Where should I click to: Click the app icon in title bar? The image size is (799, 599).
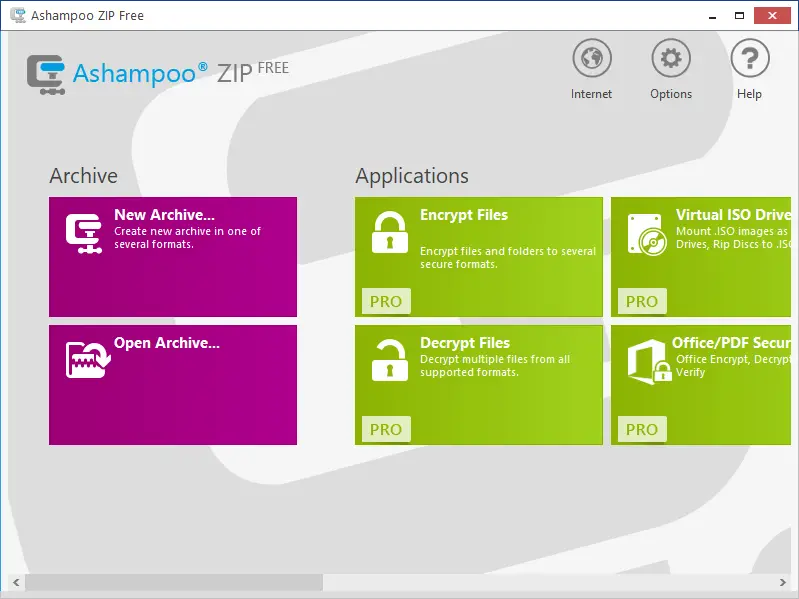(18, 15)
